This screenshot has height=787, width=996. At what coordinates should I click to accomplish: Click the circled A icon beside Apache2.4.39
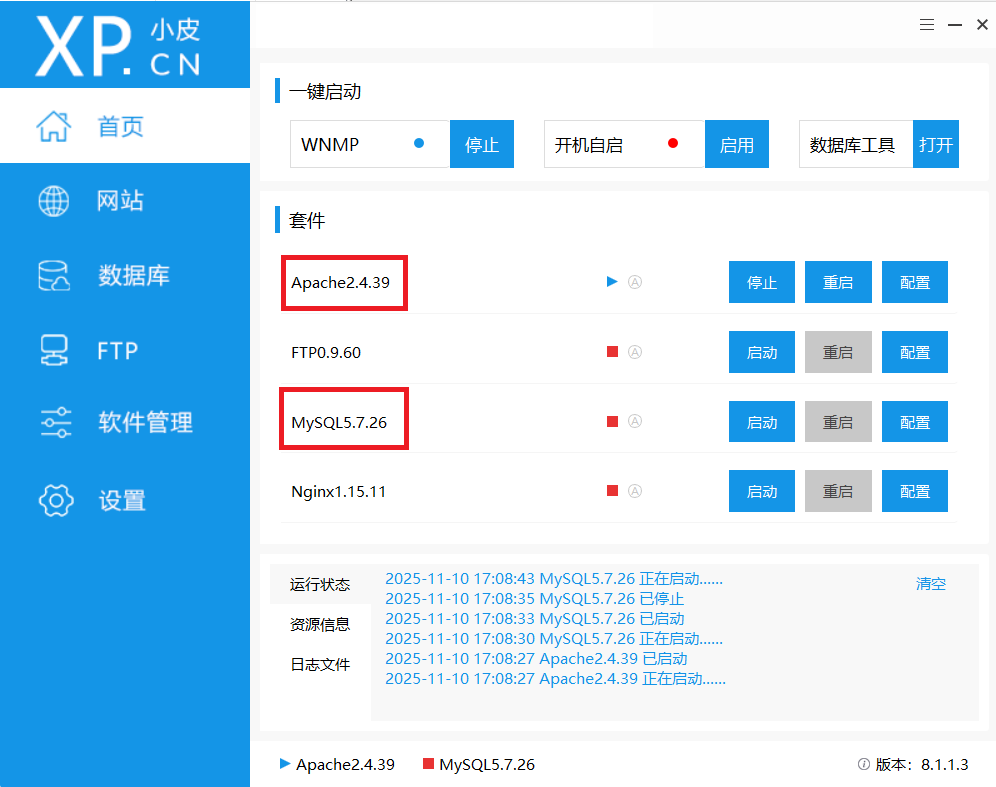click(634, 282)
